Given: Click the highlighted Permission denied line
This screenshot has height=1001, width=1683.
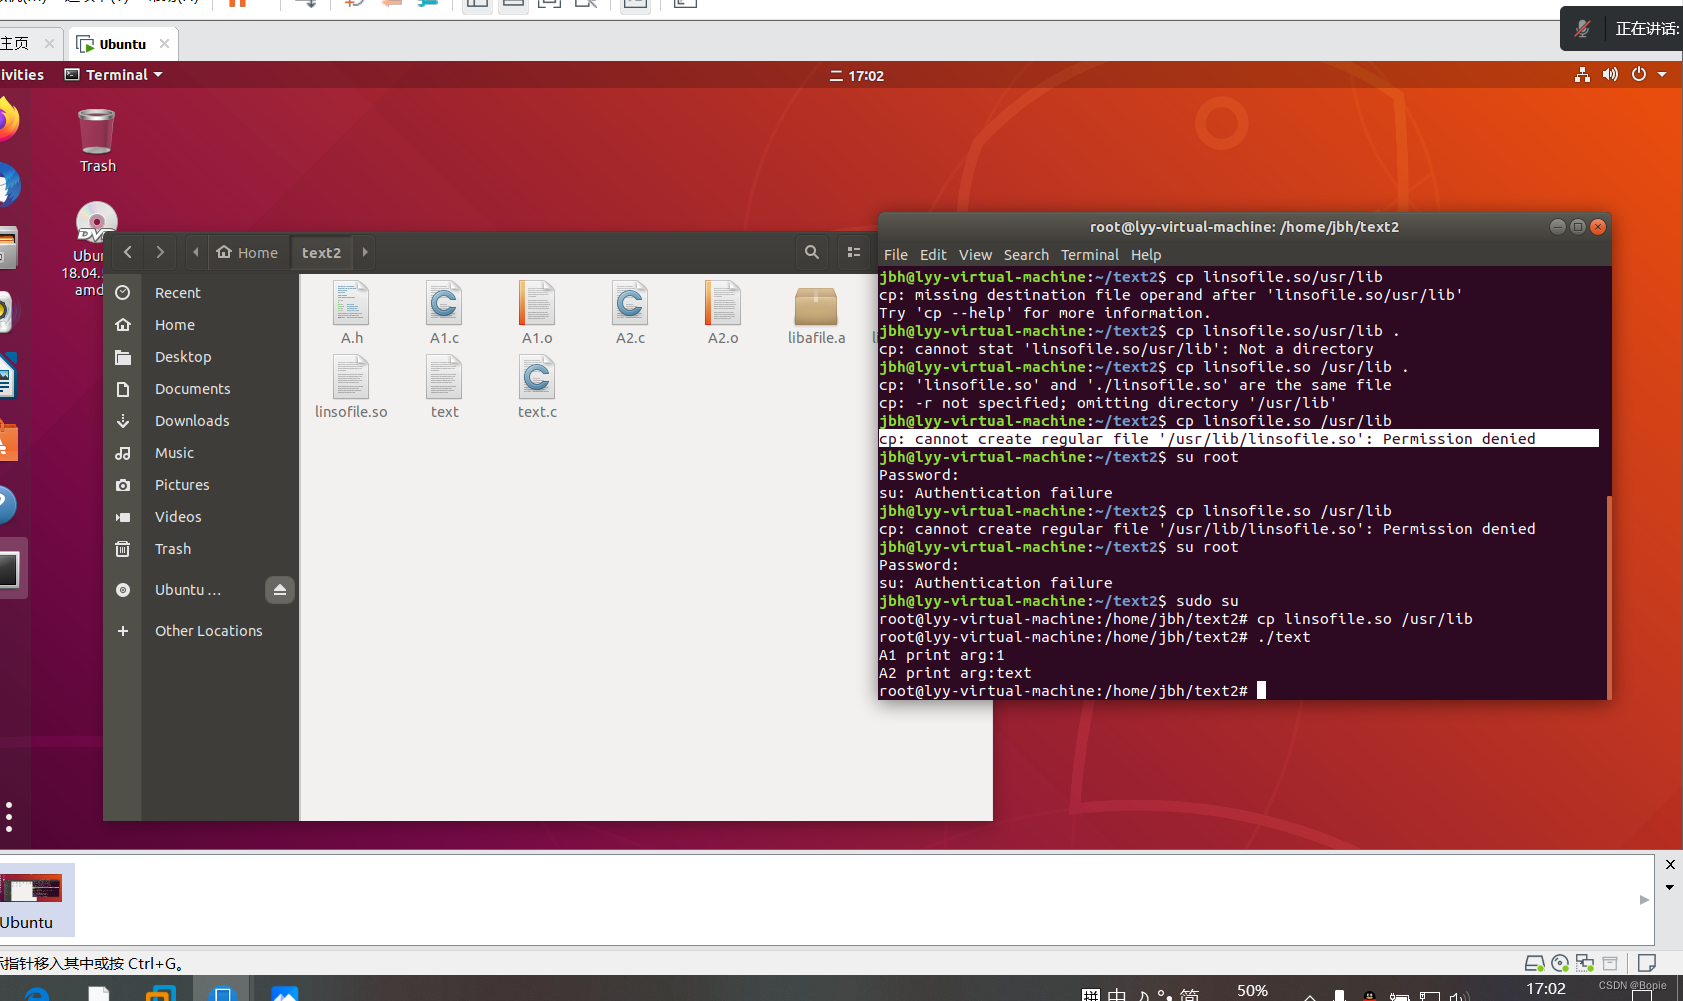Looking at the screenshot, I should click(1238, 439).
